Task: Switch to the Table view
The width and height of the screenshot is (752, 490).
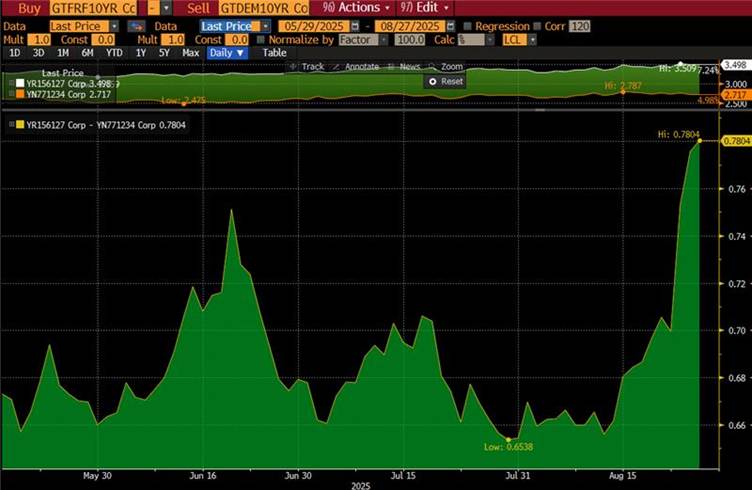Action: coord(273,52)
